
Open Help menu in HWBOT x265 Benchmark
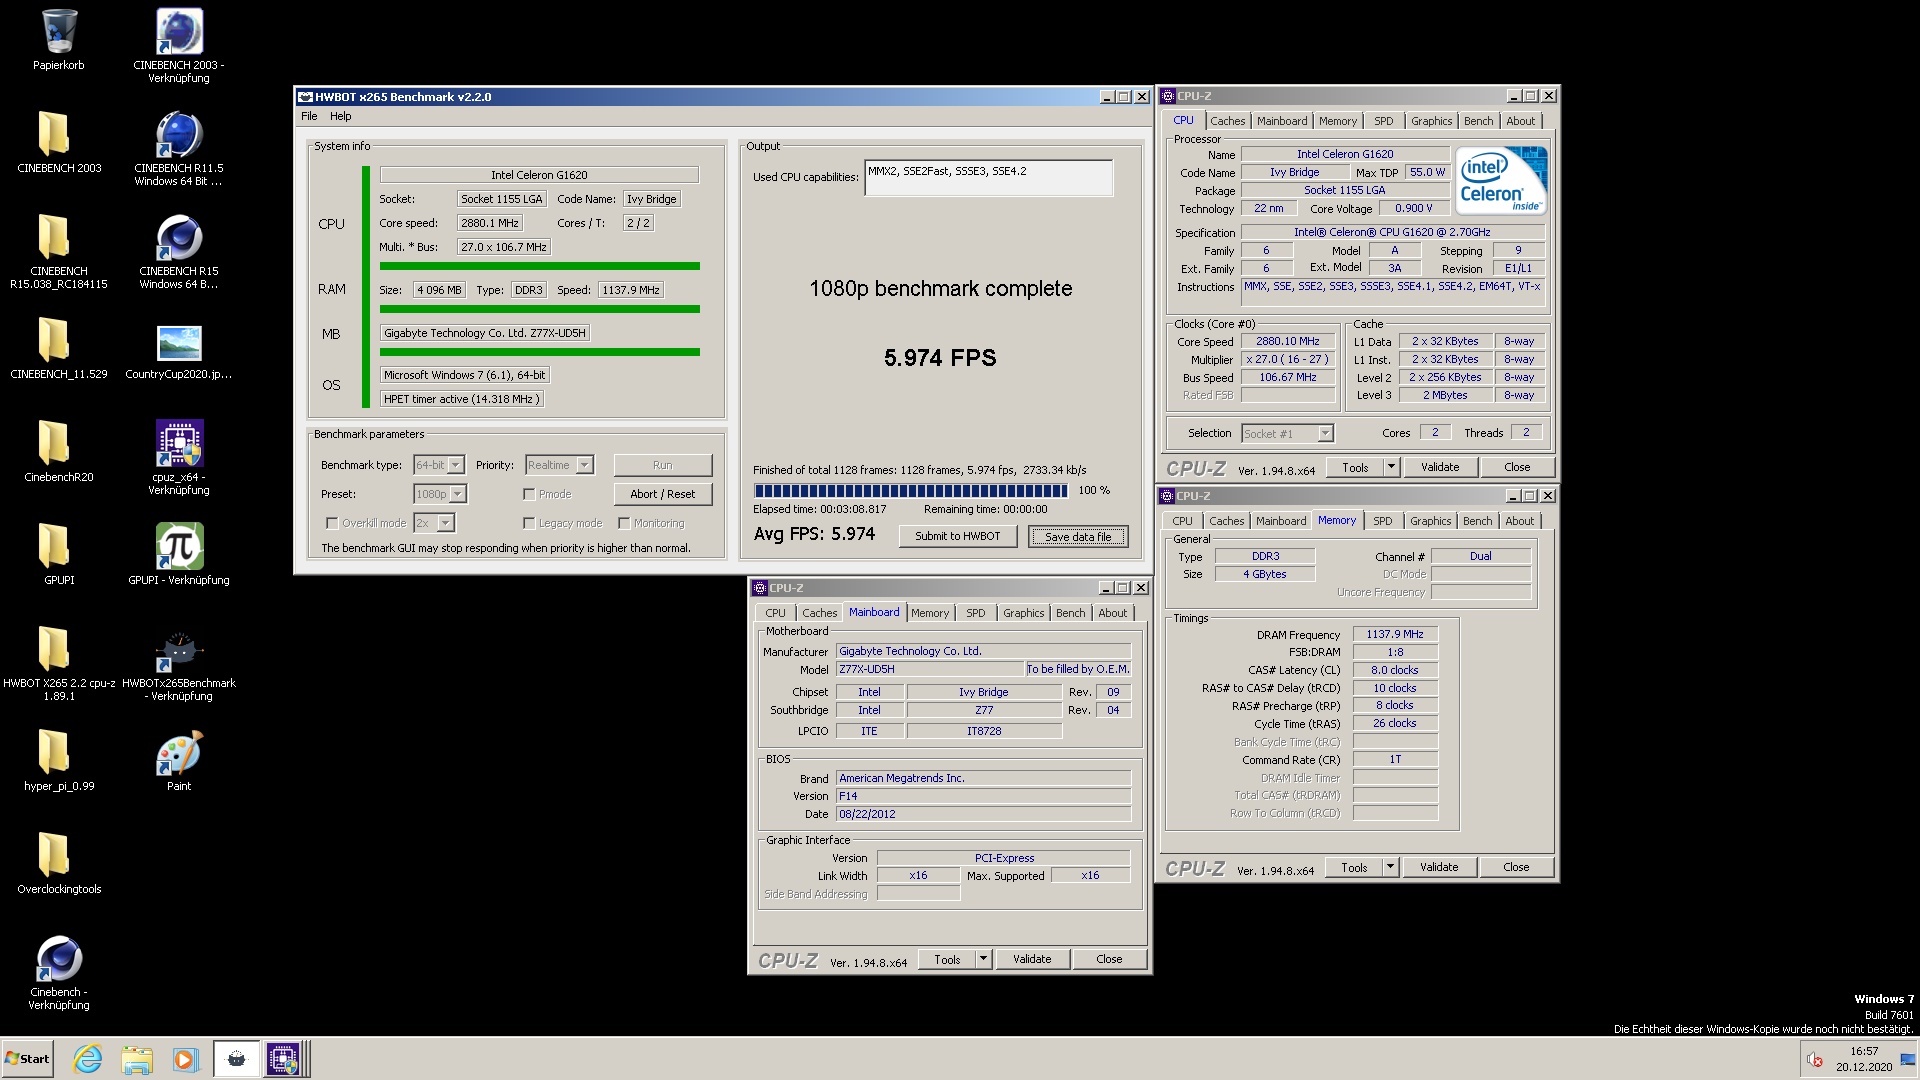click(x=341, y=116)
